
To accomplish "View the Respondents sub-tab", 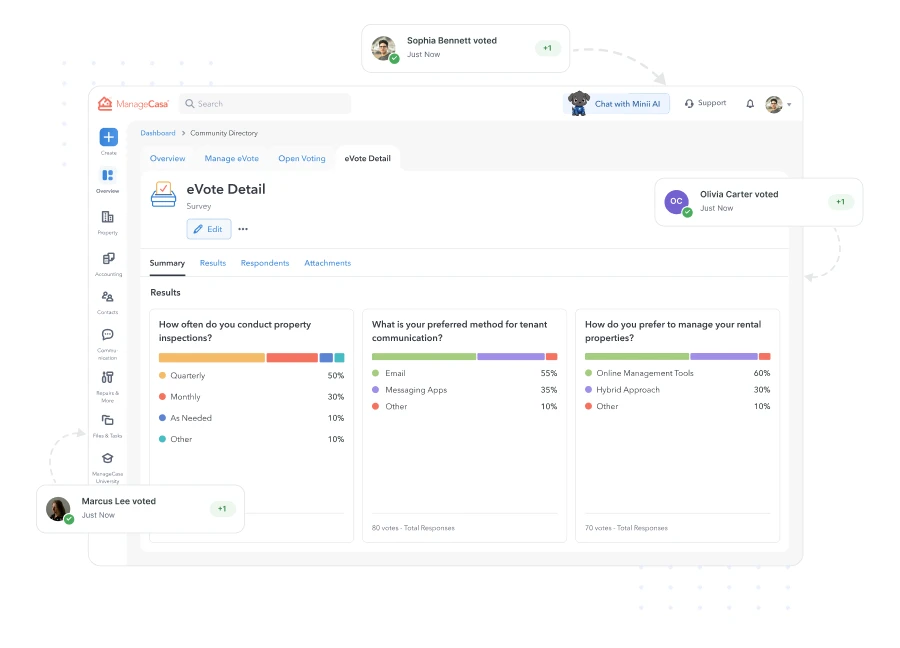I will click(265, 263).
